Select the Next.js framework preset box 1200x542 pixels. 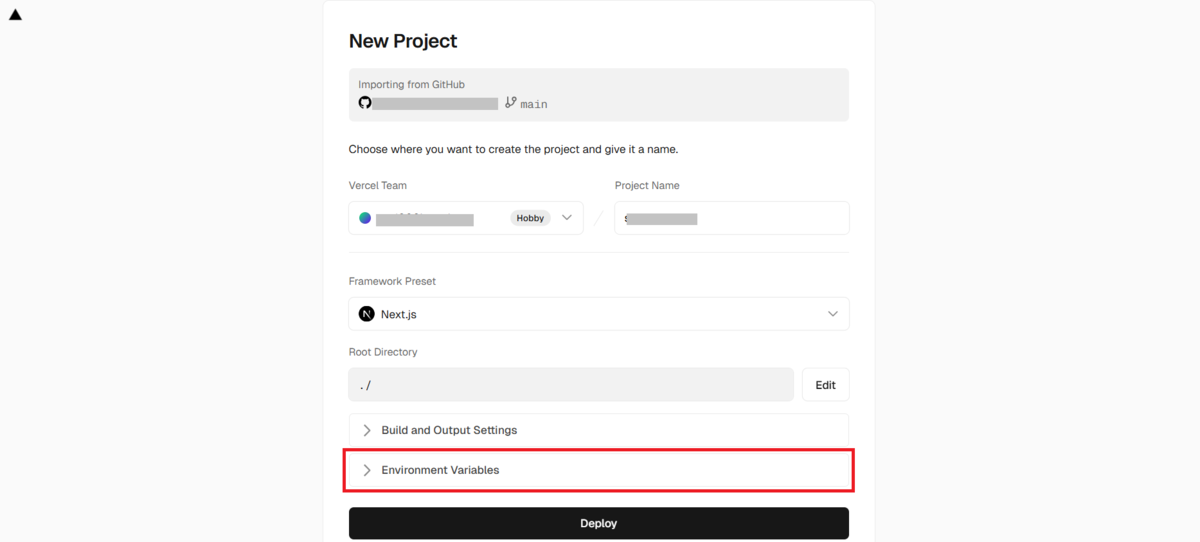[599, 314]
